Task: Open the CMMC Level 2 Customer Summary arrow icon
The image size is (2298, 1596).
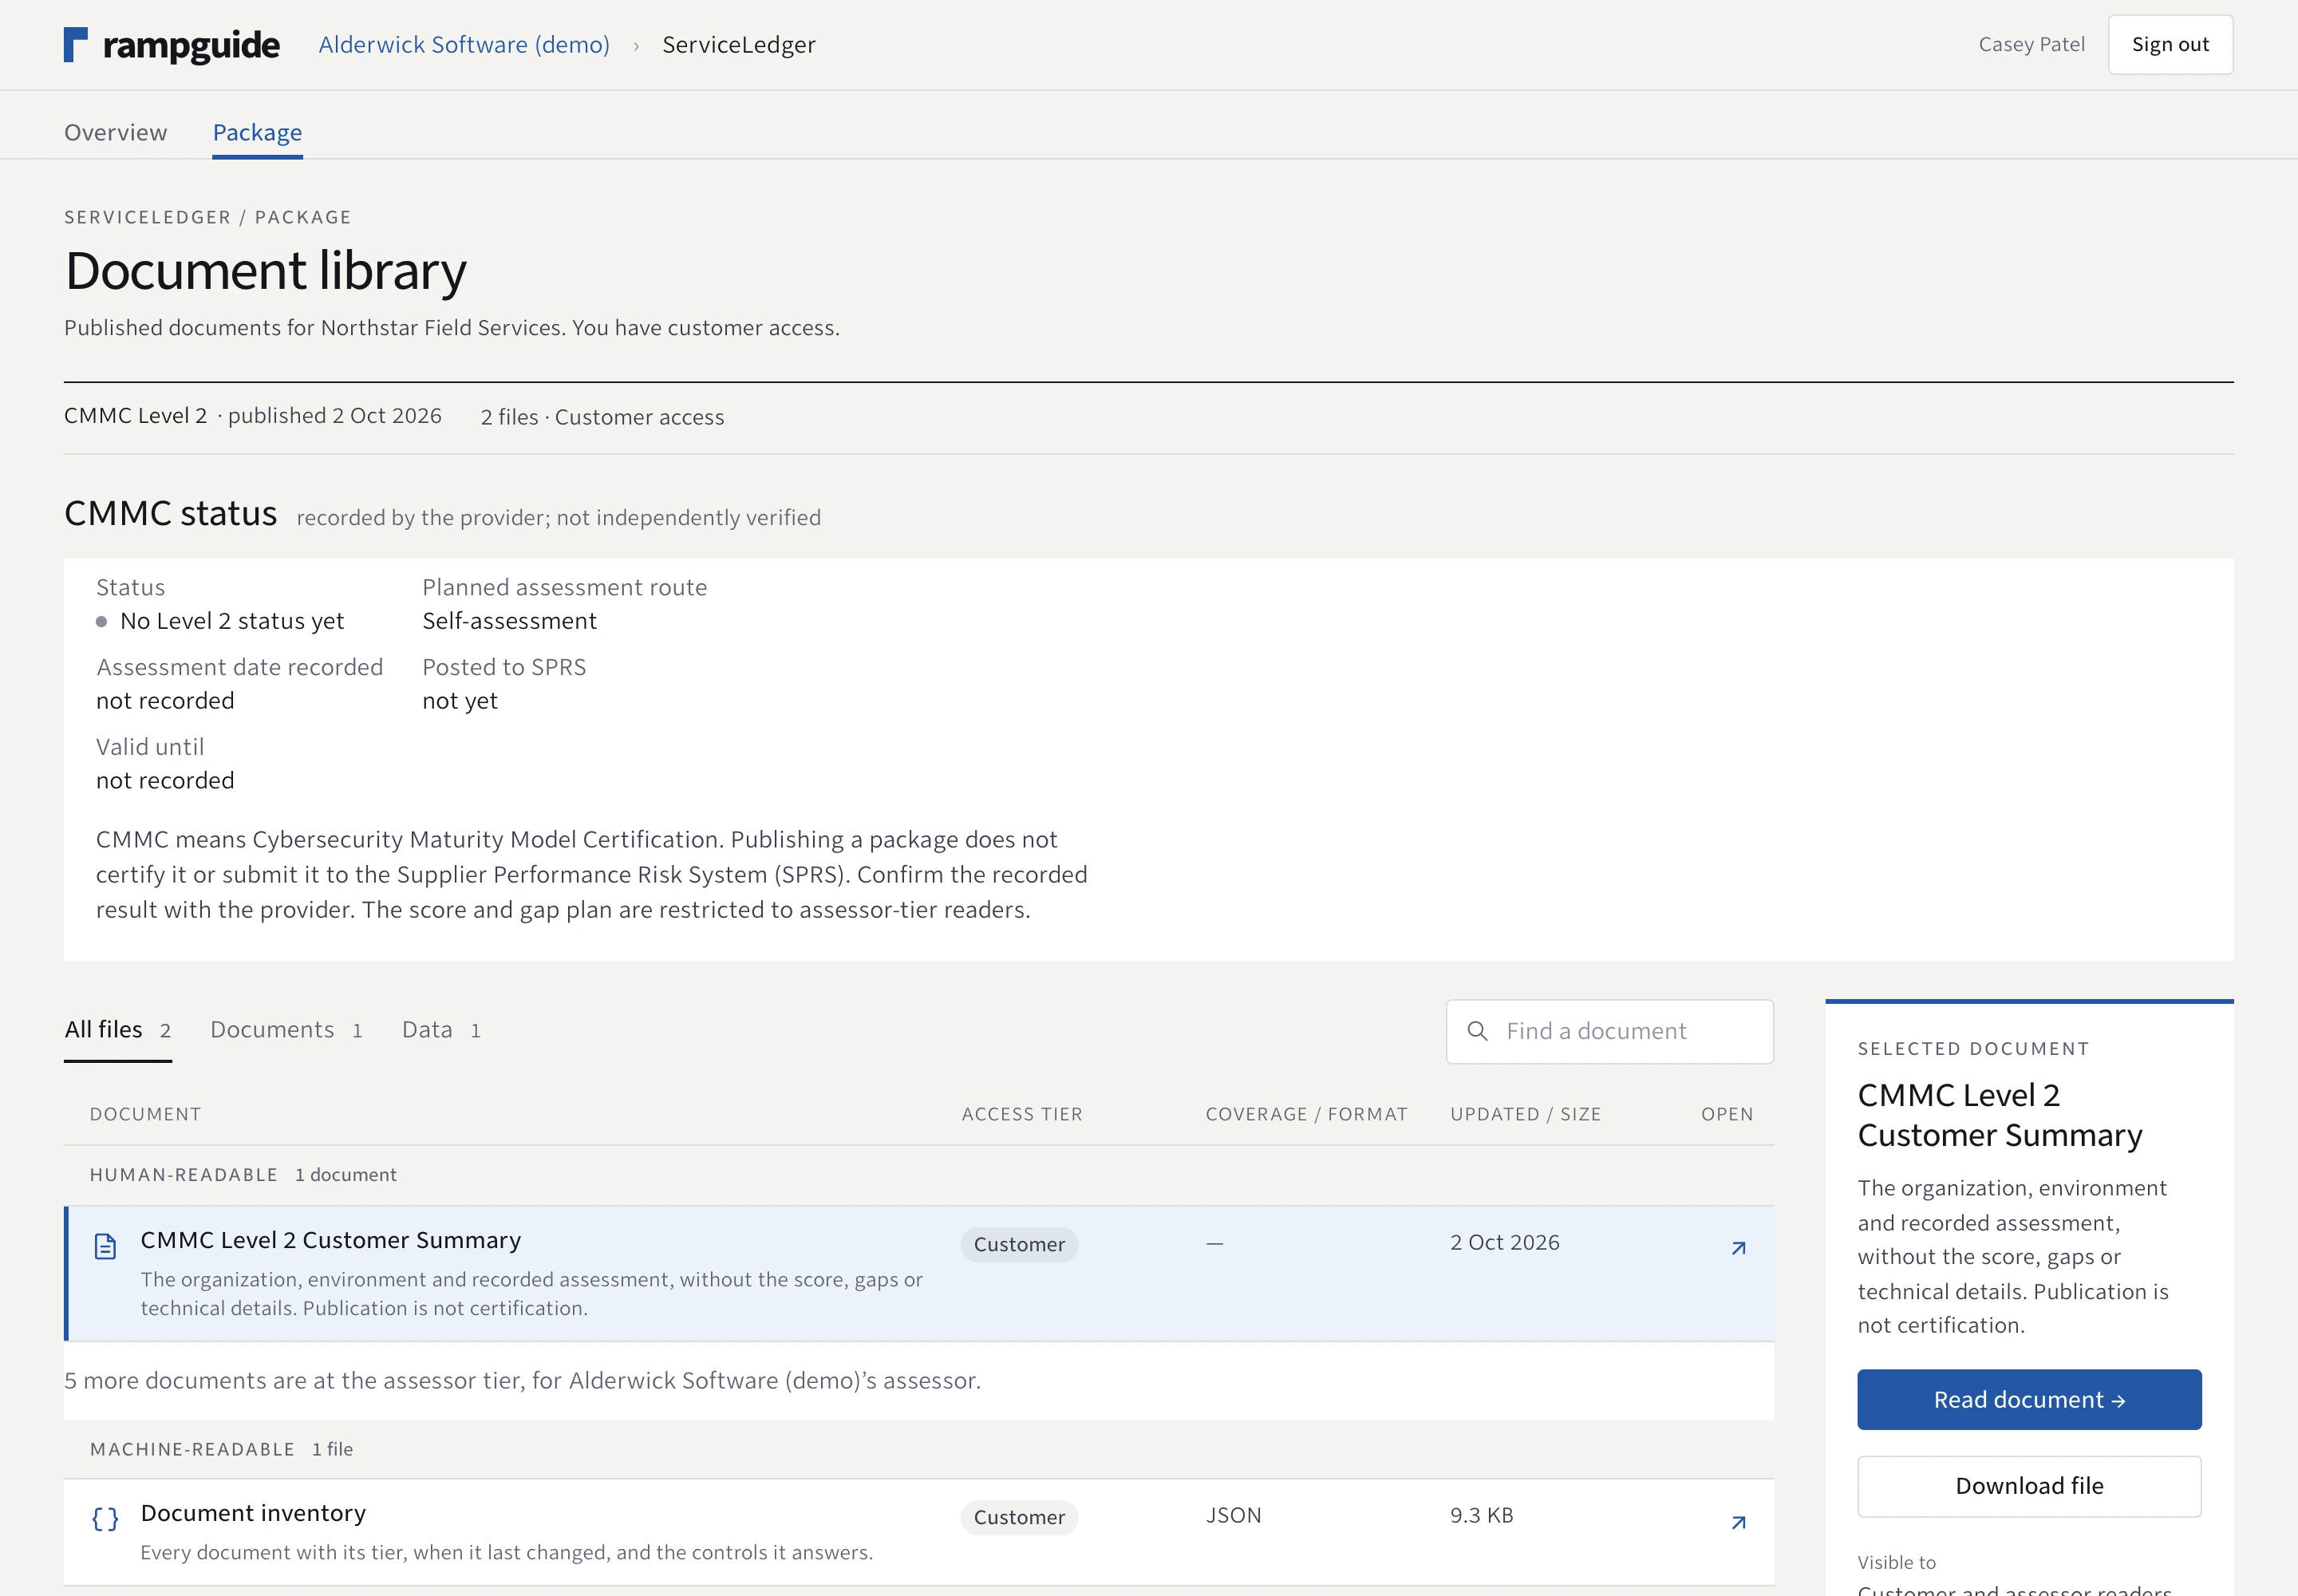Action: click(1738, 1248)
